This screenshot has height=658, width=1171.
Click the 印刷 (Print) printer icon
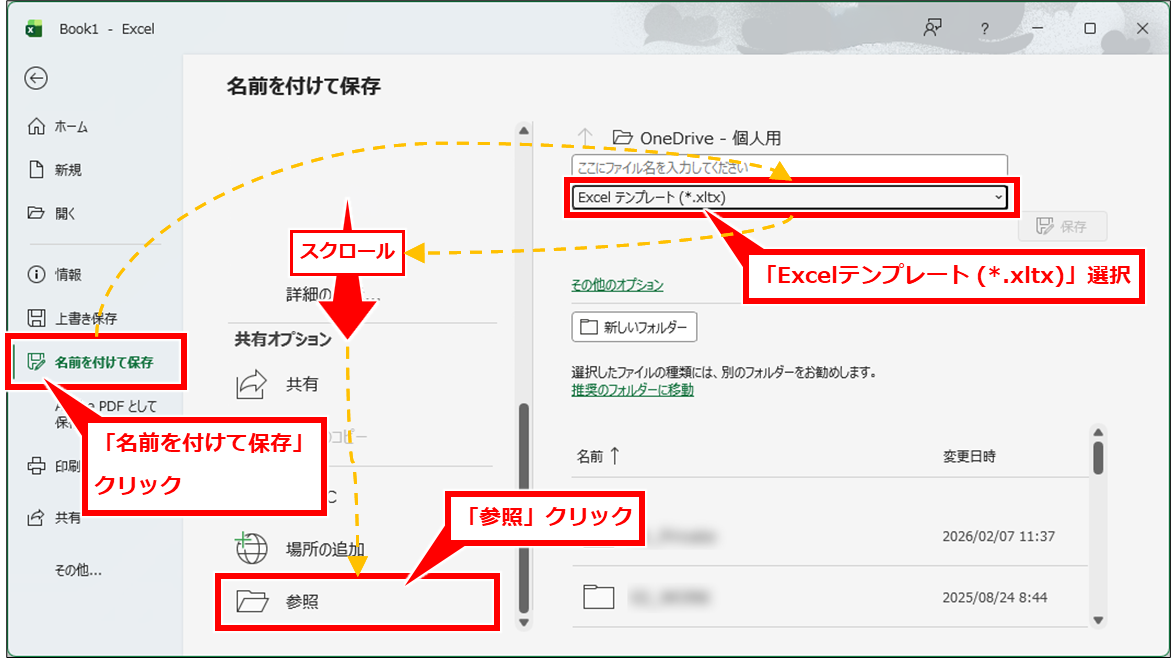(x=37, y=466)
